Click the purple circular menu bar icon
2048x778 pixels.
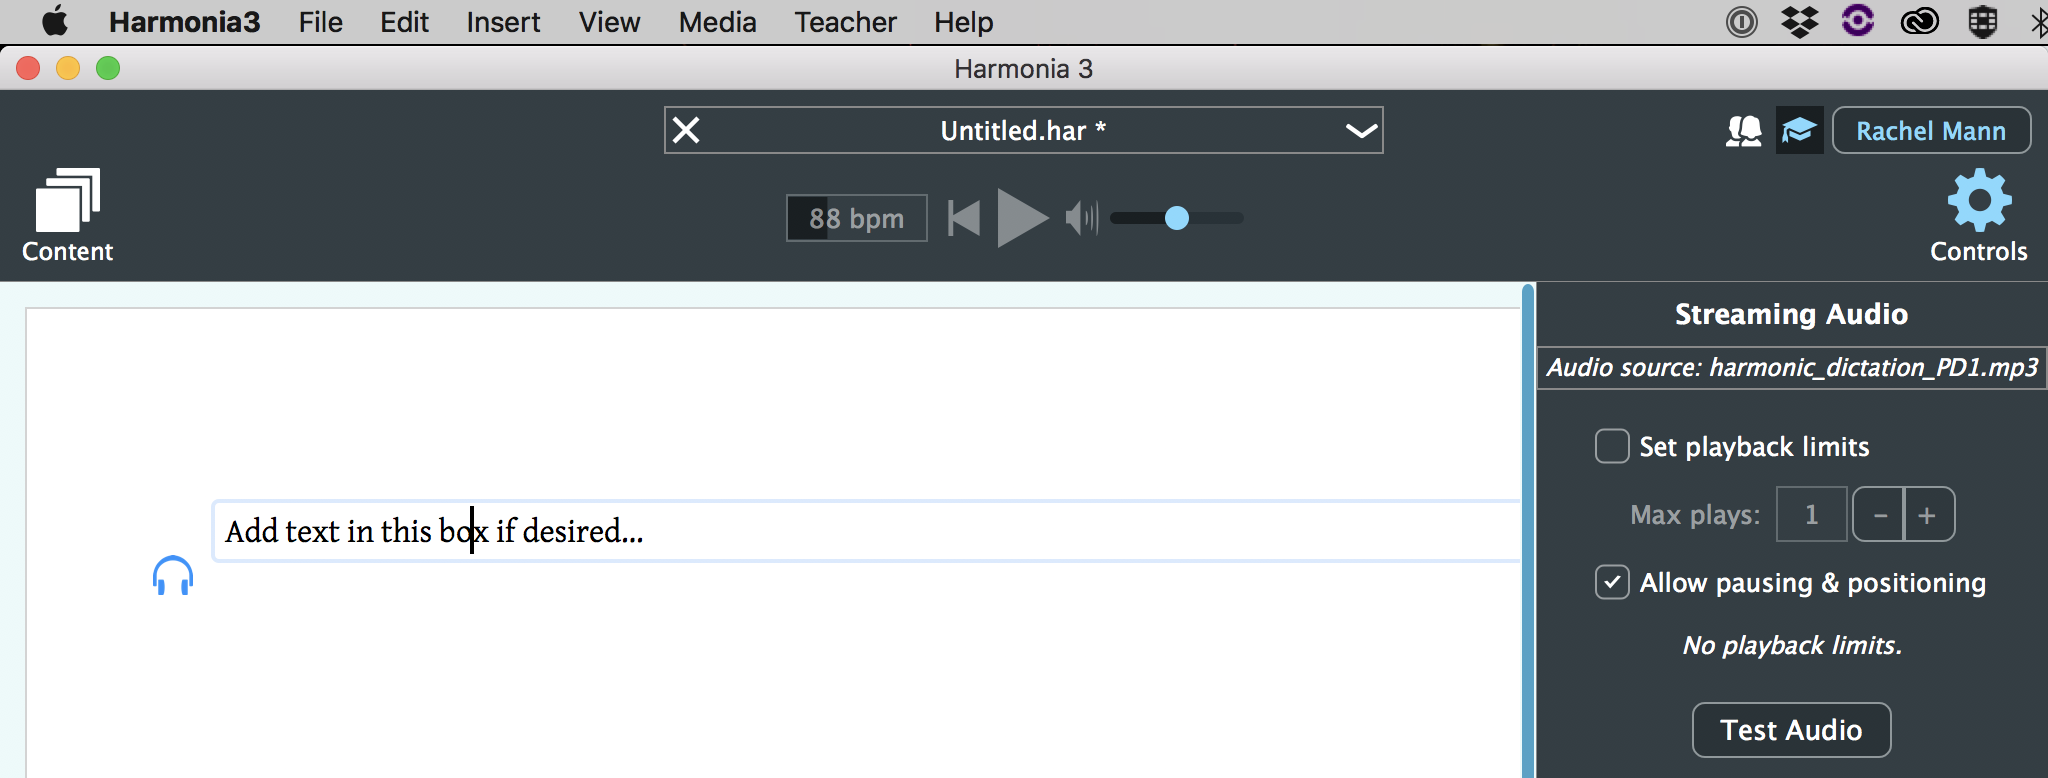[x=1858, y=21]
